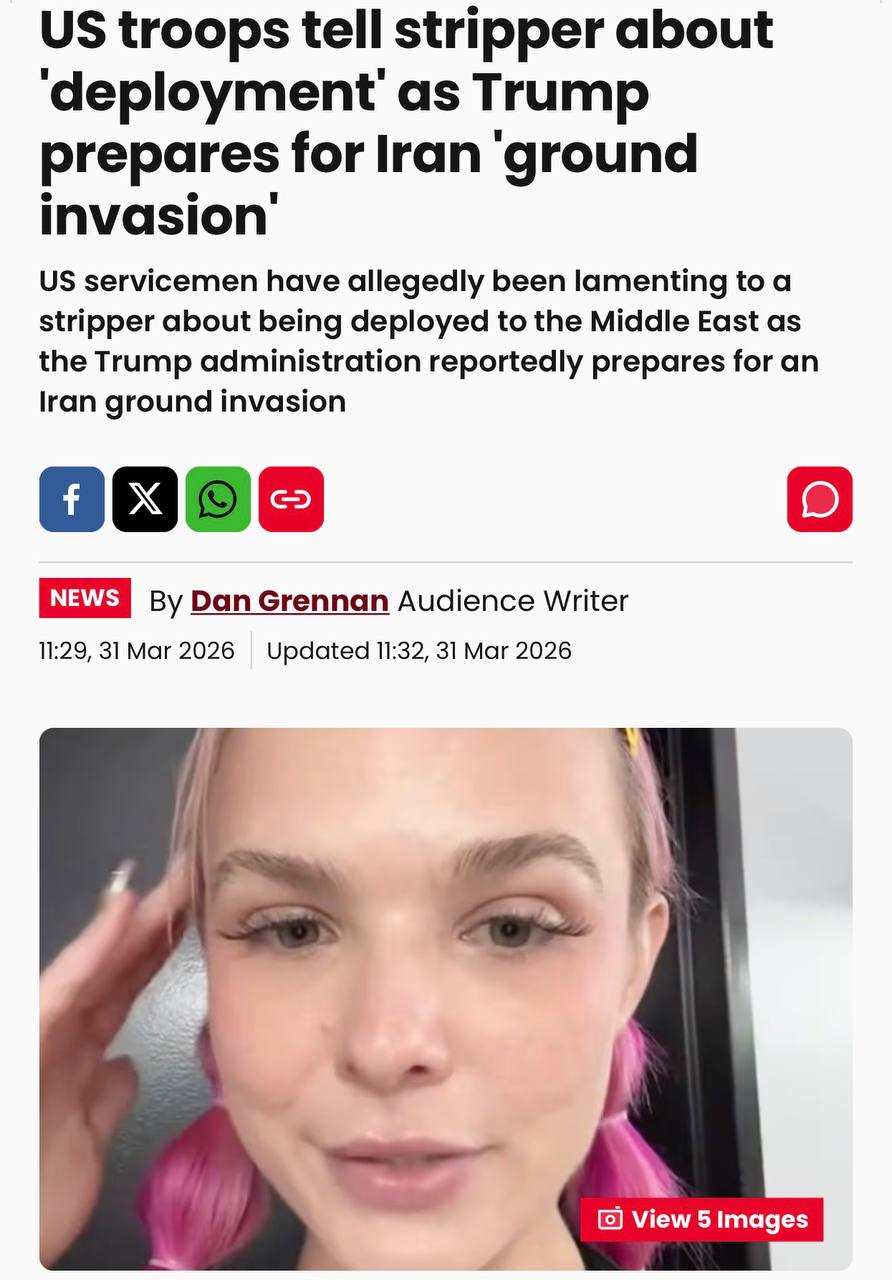Tap the camera icon in gallery badge

point(610,1219)
